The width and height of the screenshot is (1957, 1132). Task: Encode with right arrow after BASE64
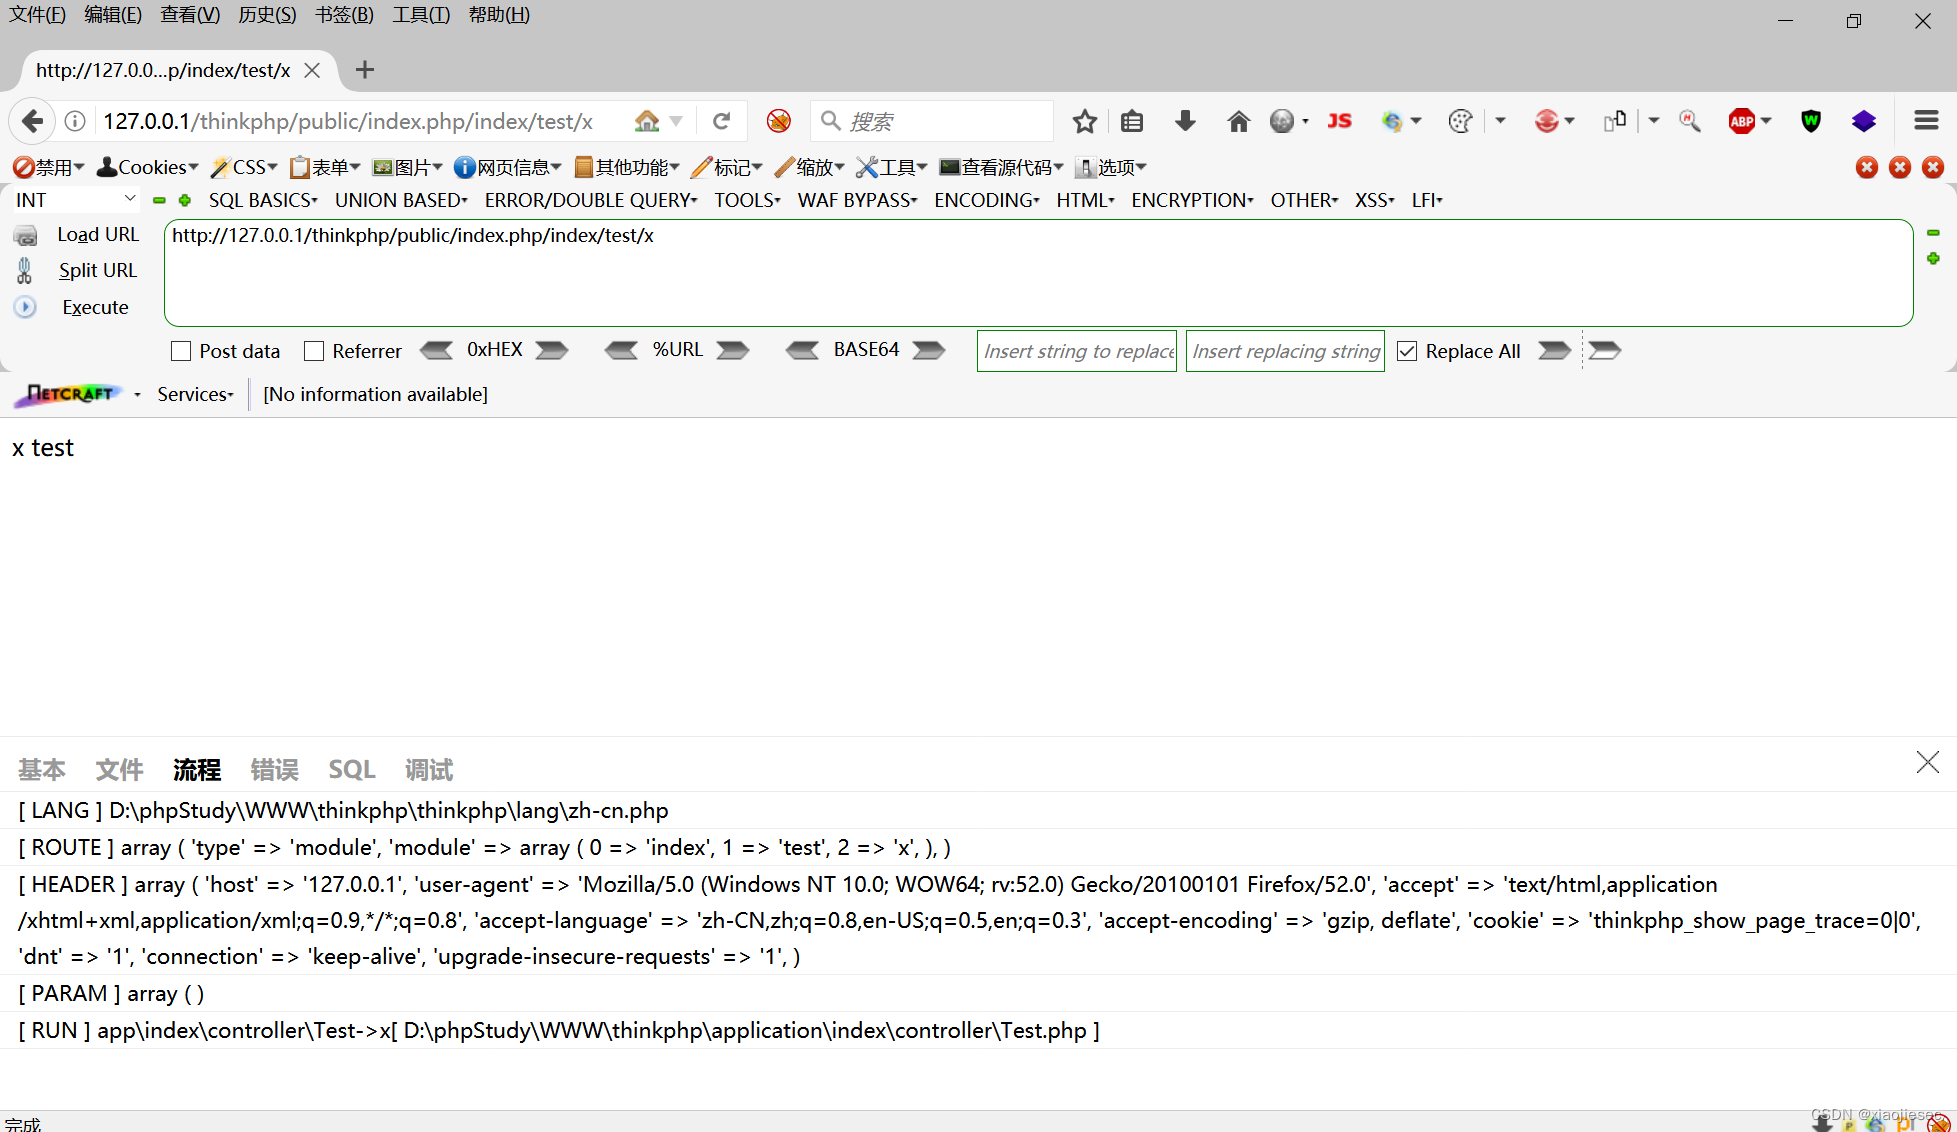pyautogui.click(x=929, y=350)
